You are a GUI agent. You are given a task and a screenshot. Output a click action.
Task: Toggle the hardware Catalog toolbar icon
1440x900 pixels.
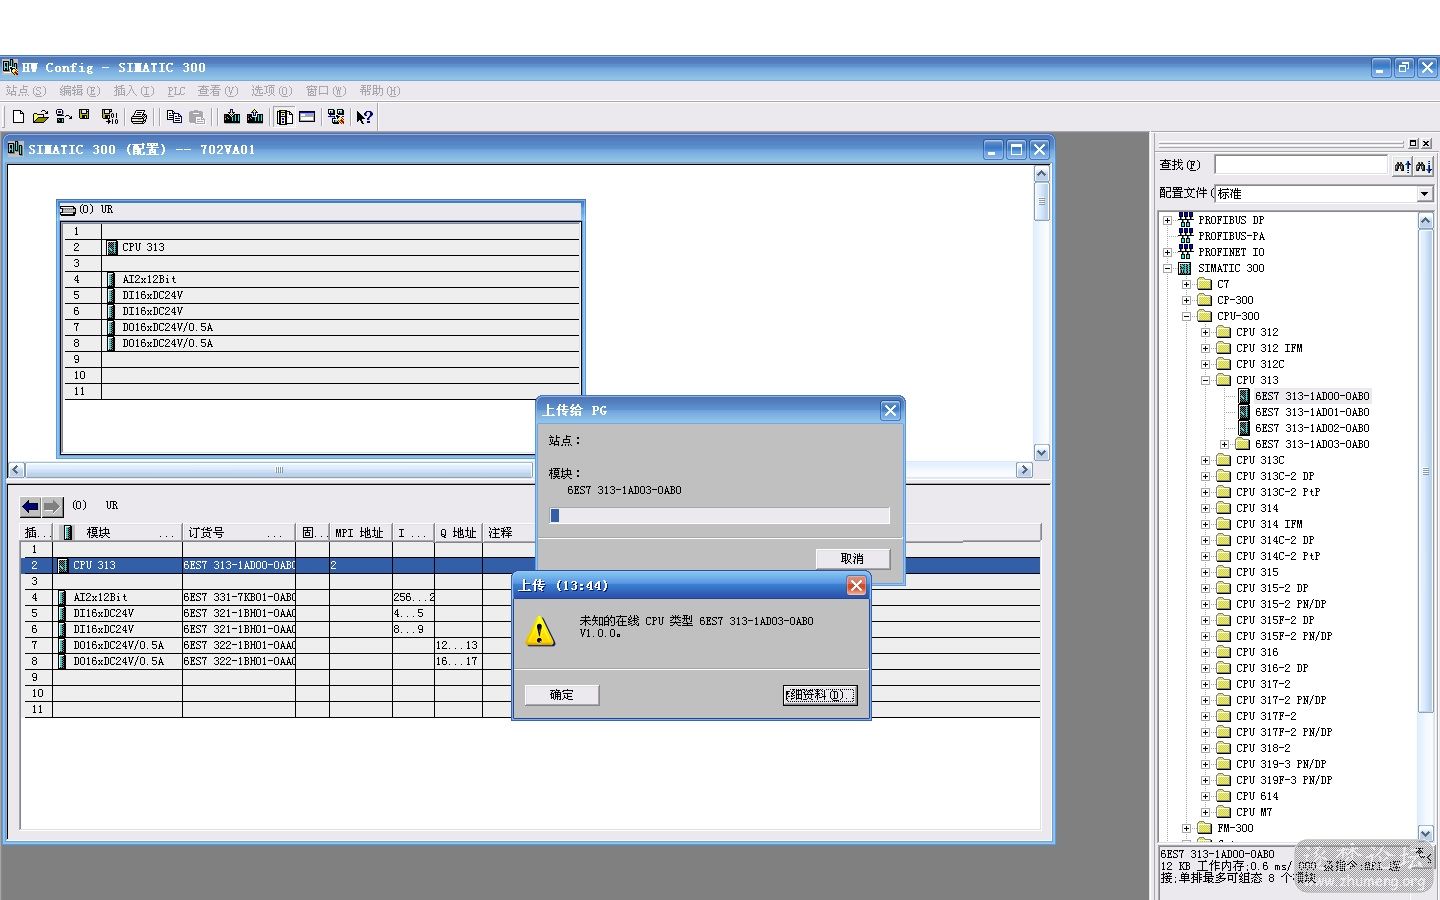coord(285,117)
